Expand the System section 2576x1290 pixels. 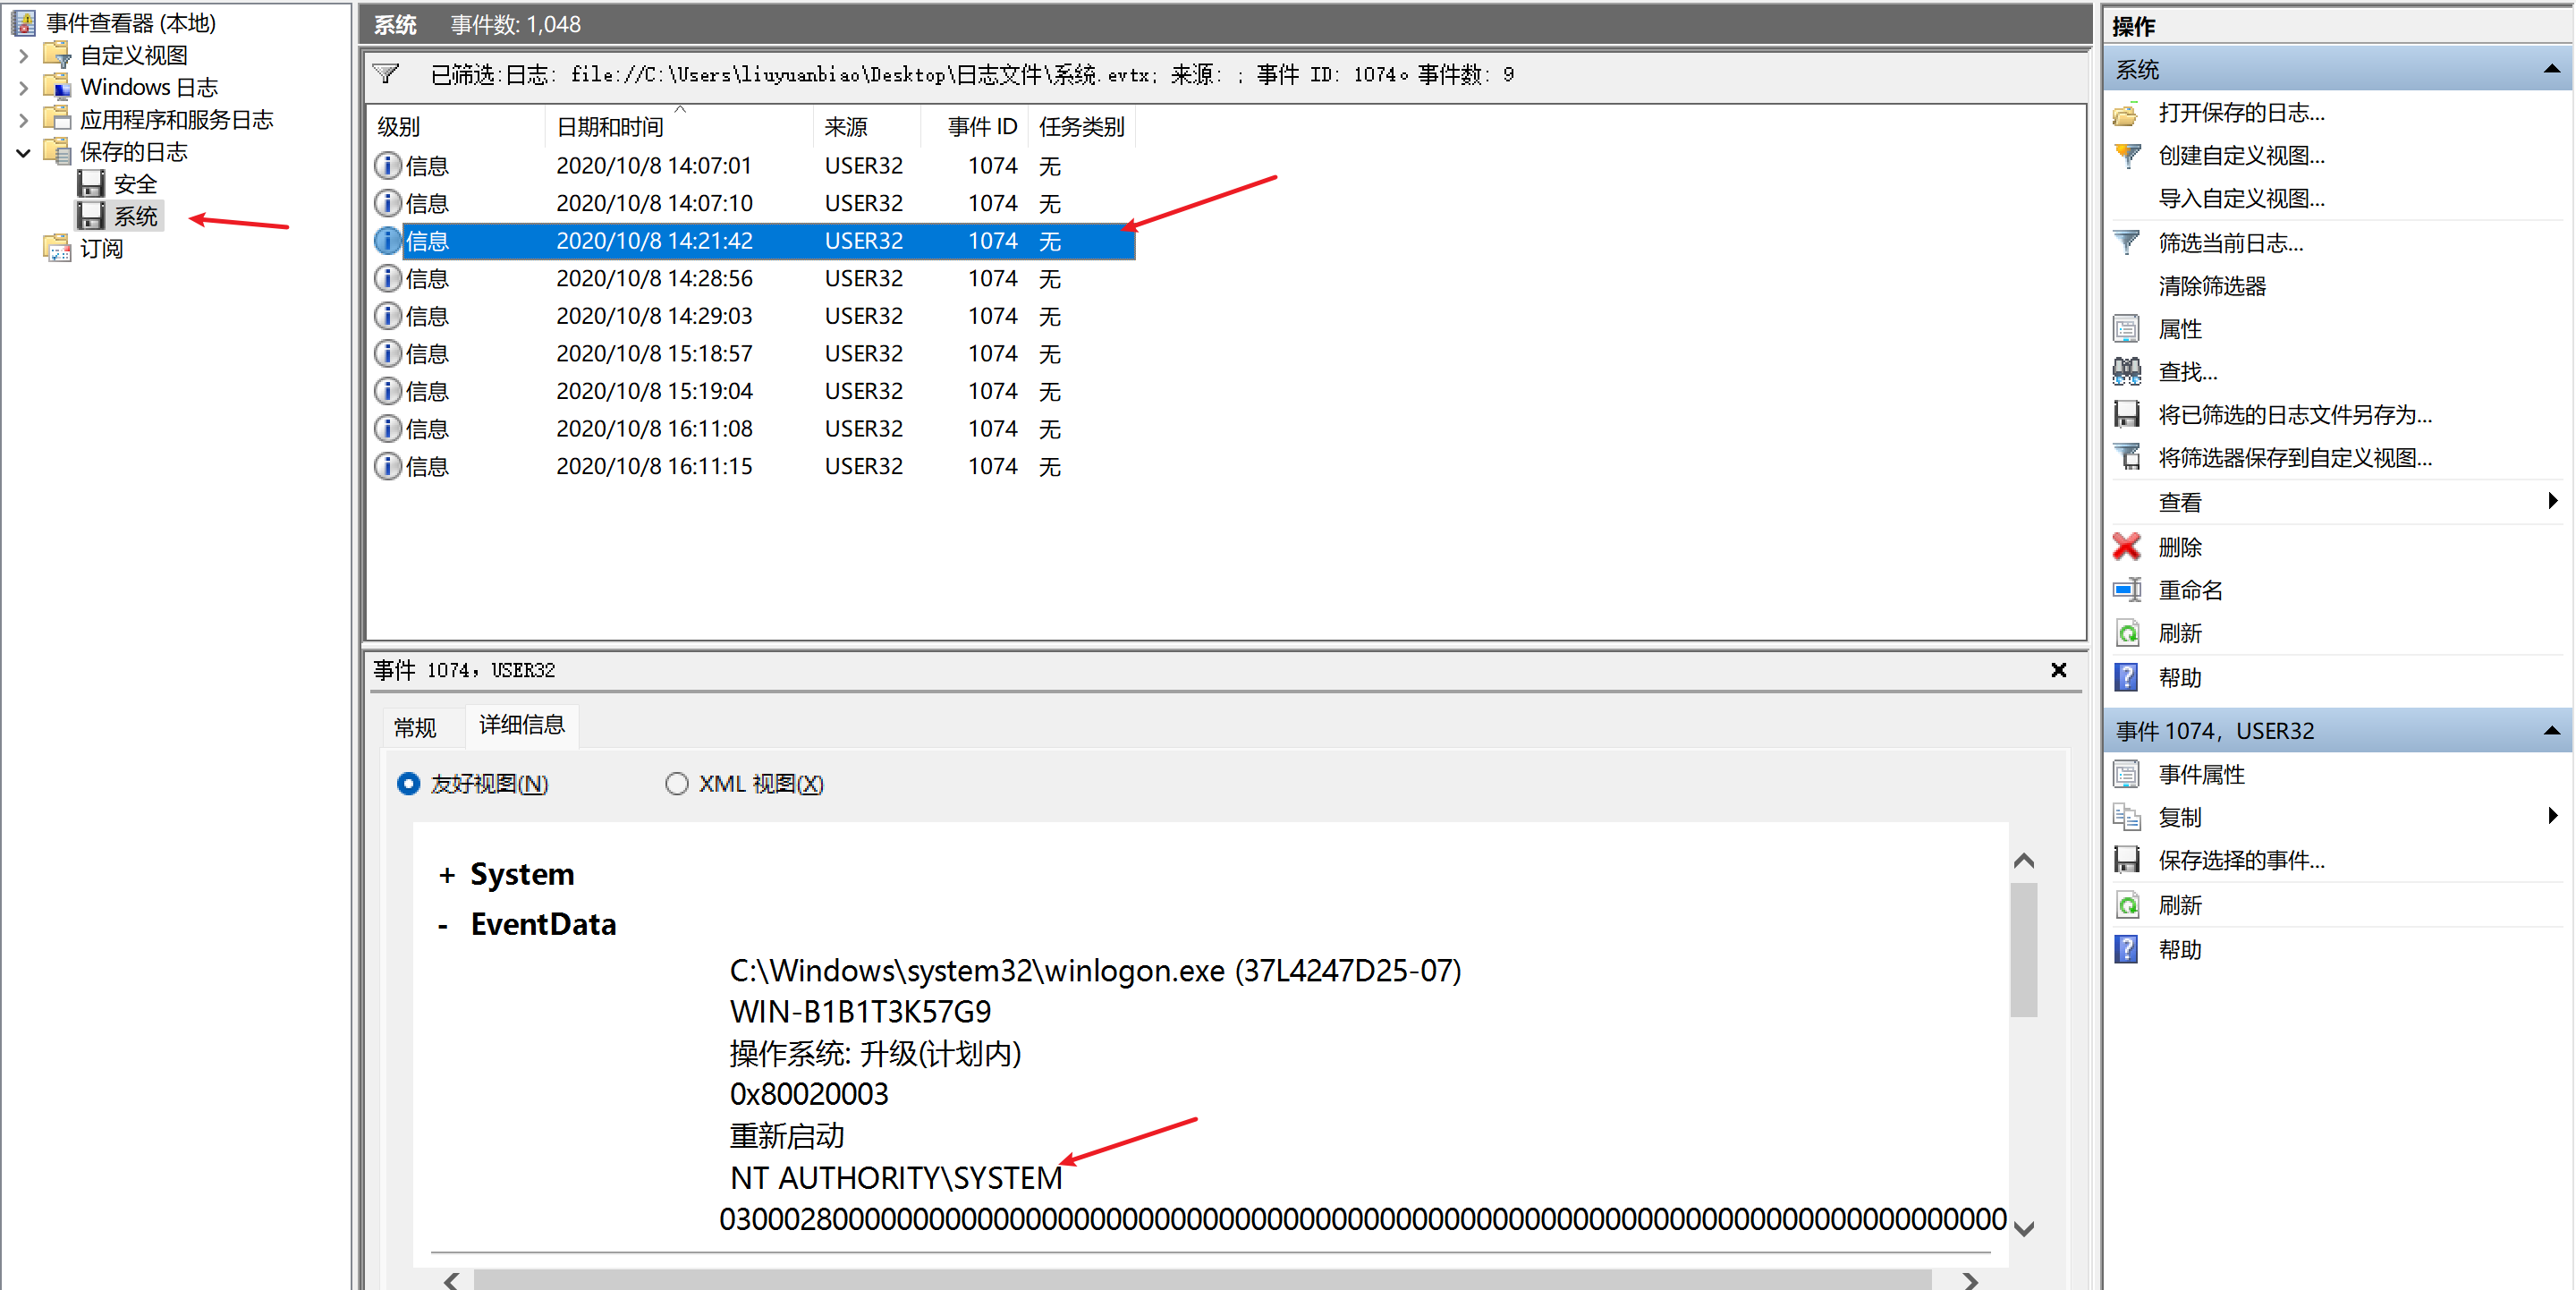click(x=446, y=875)
